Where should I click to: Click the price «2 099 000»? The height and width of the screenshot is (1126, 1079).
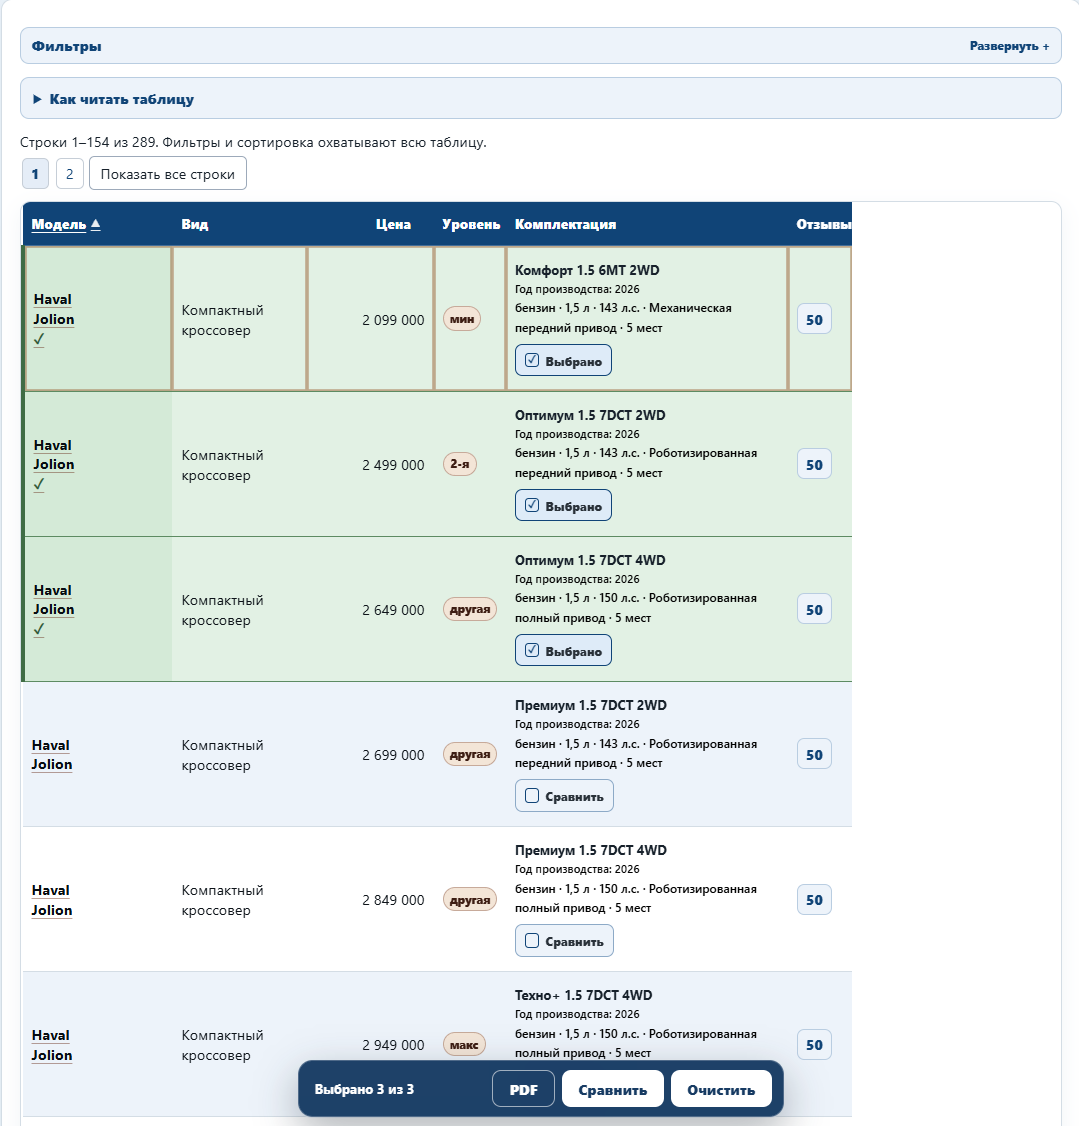pos(393,320)
